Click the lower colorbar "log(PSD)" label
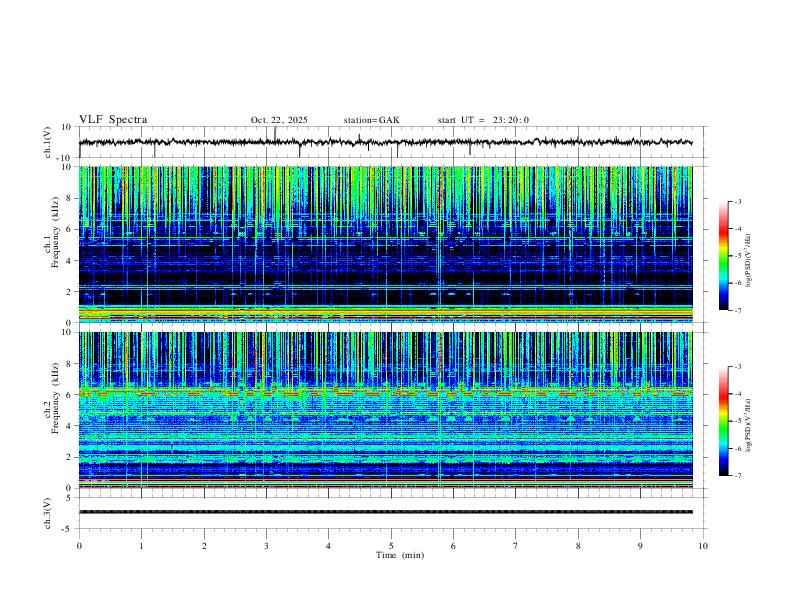Image resolution: width=792 pixels, height=612 pixels. point(748,426)
